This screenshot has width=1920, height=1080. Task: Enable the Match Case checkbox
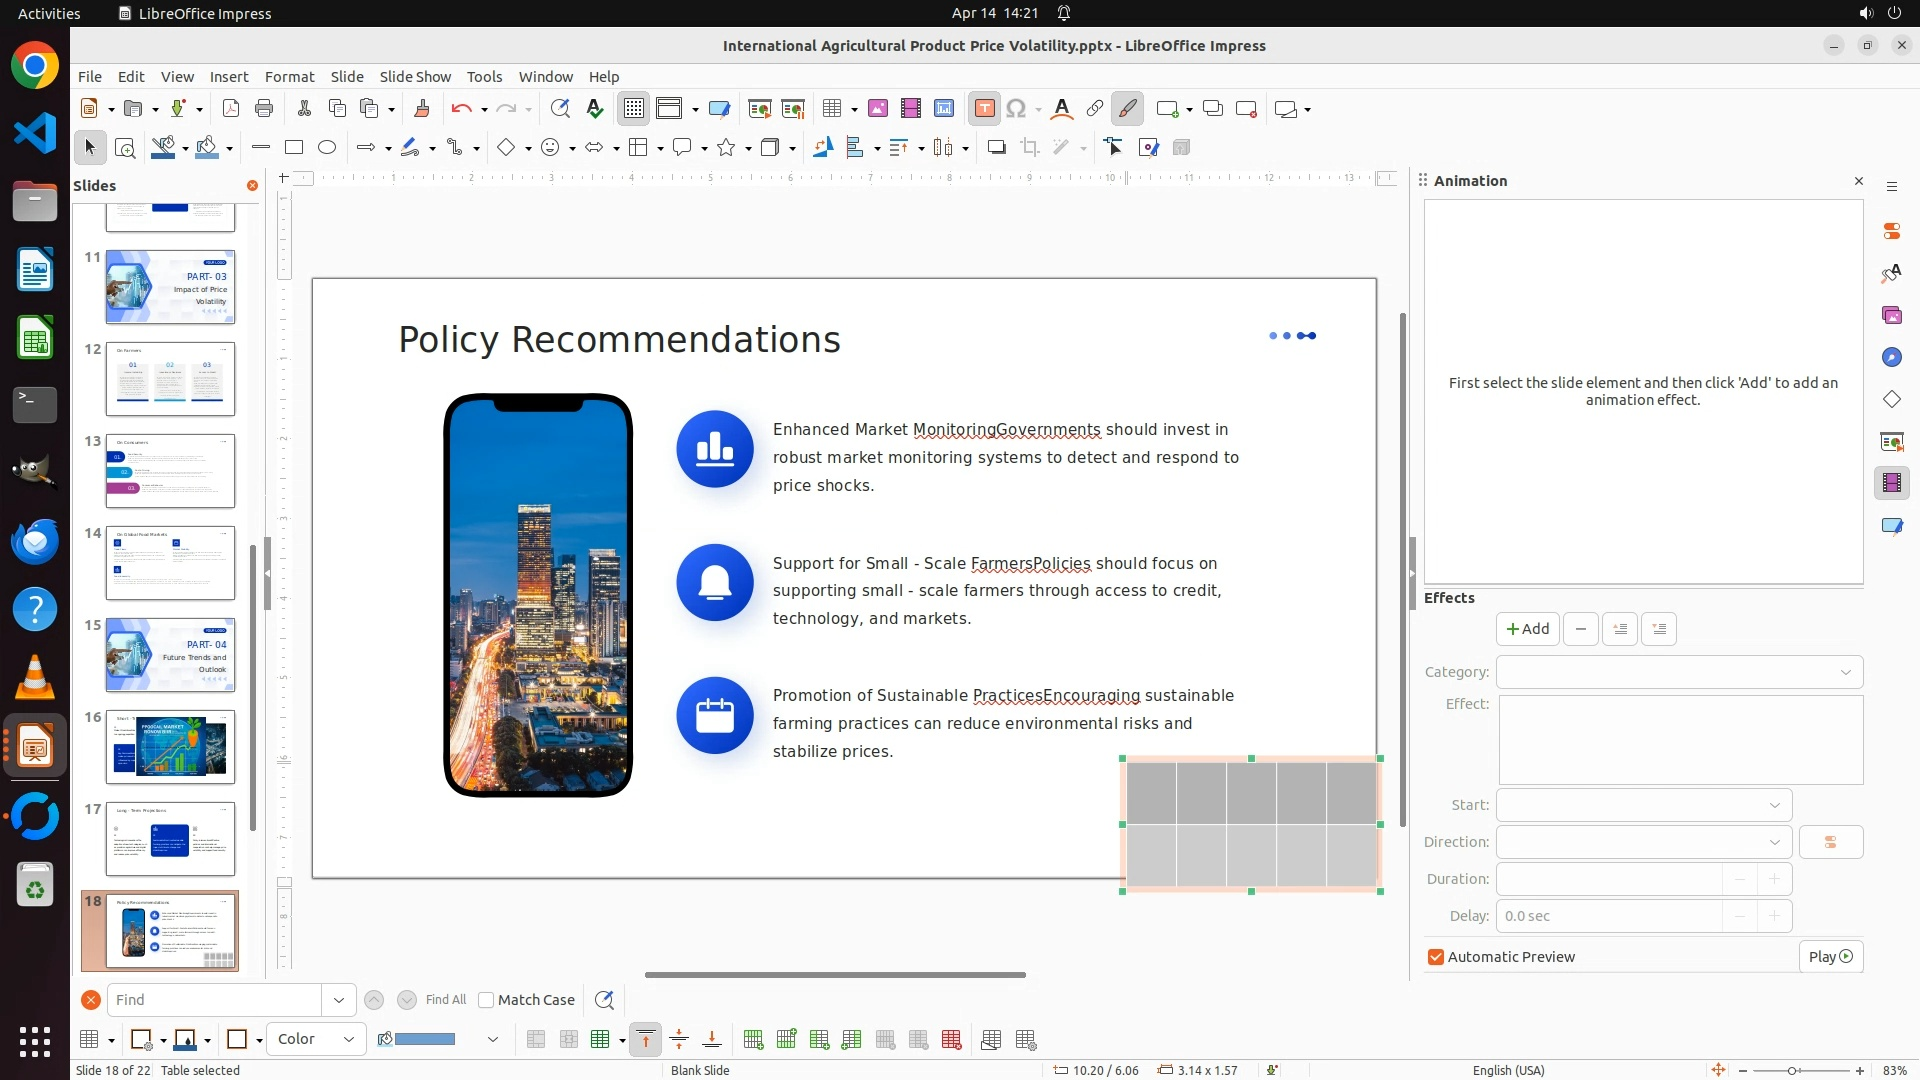(x=487, y=1000)
